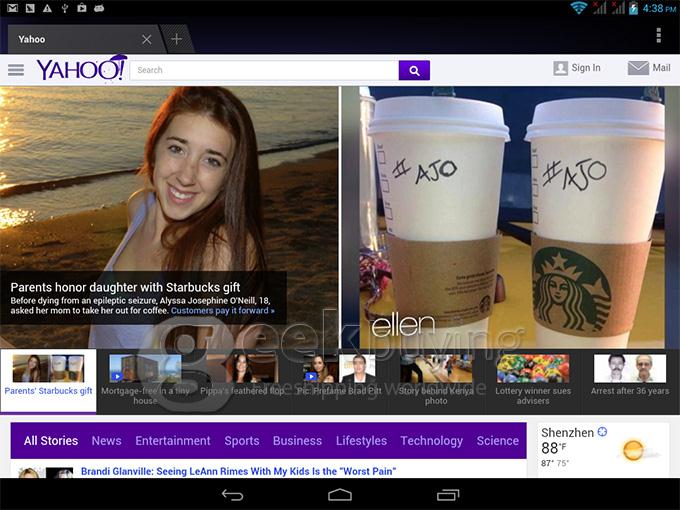Select the Sports stories tab
This screenshot has width=680, height=510.
(241, 441)
